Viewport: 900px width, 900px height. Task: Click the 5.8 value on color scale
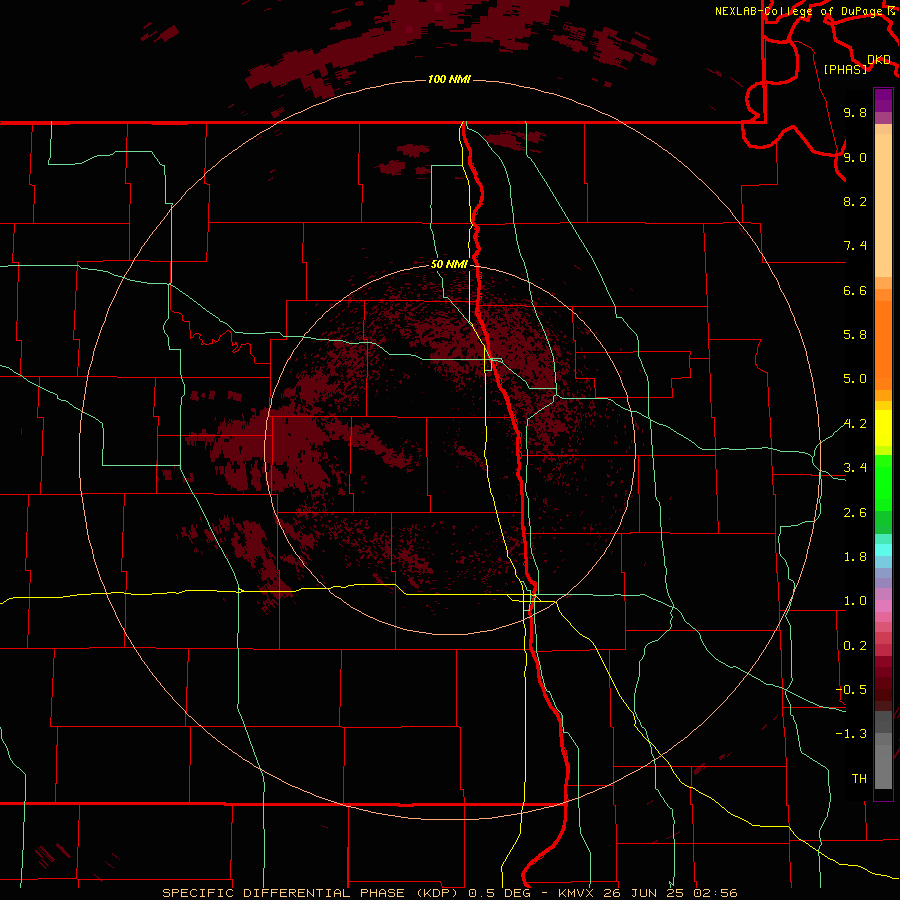(x=855, y=335)
